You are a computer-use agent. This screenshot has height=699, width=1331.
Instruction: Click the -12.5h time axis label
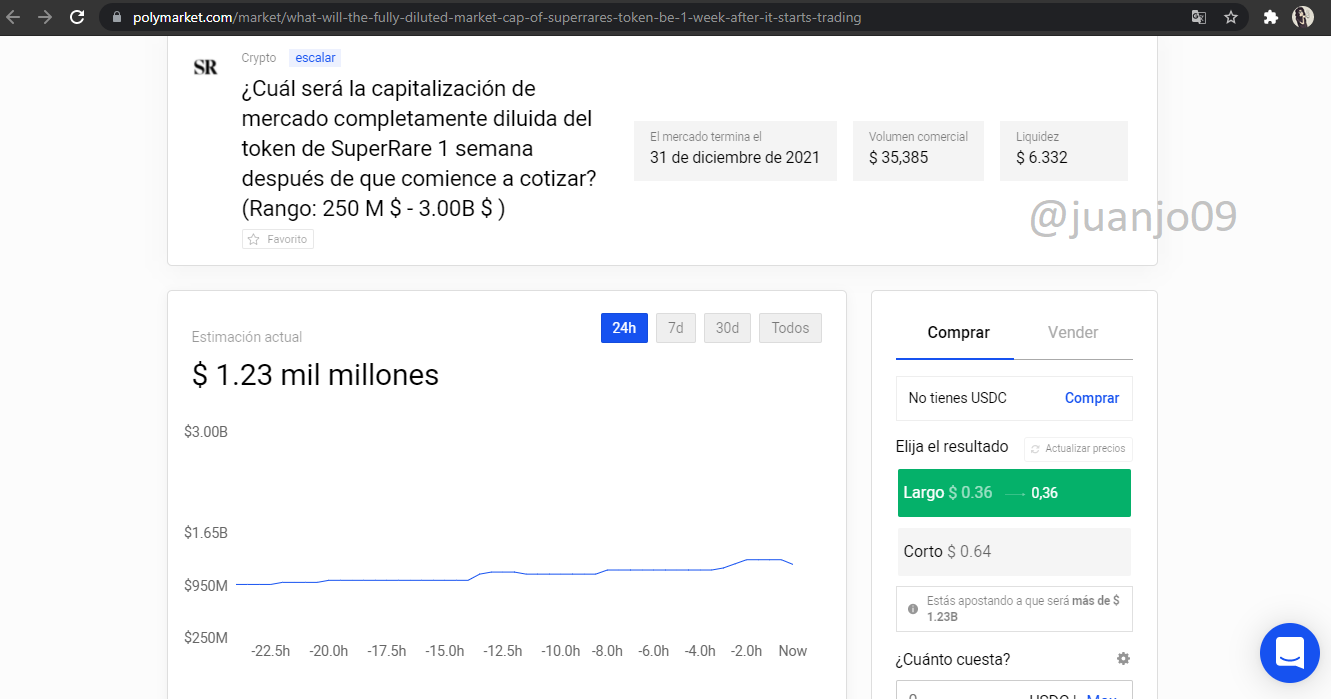[x=503, y=651]
